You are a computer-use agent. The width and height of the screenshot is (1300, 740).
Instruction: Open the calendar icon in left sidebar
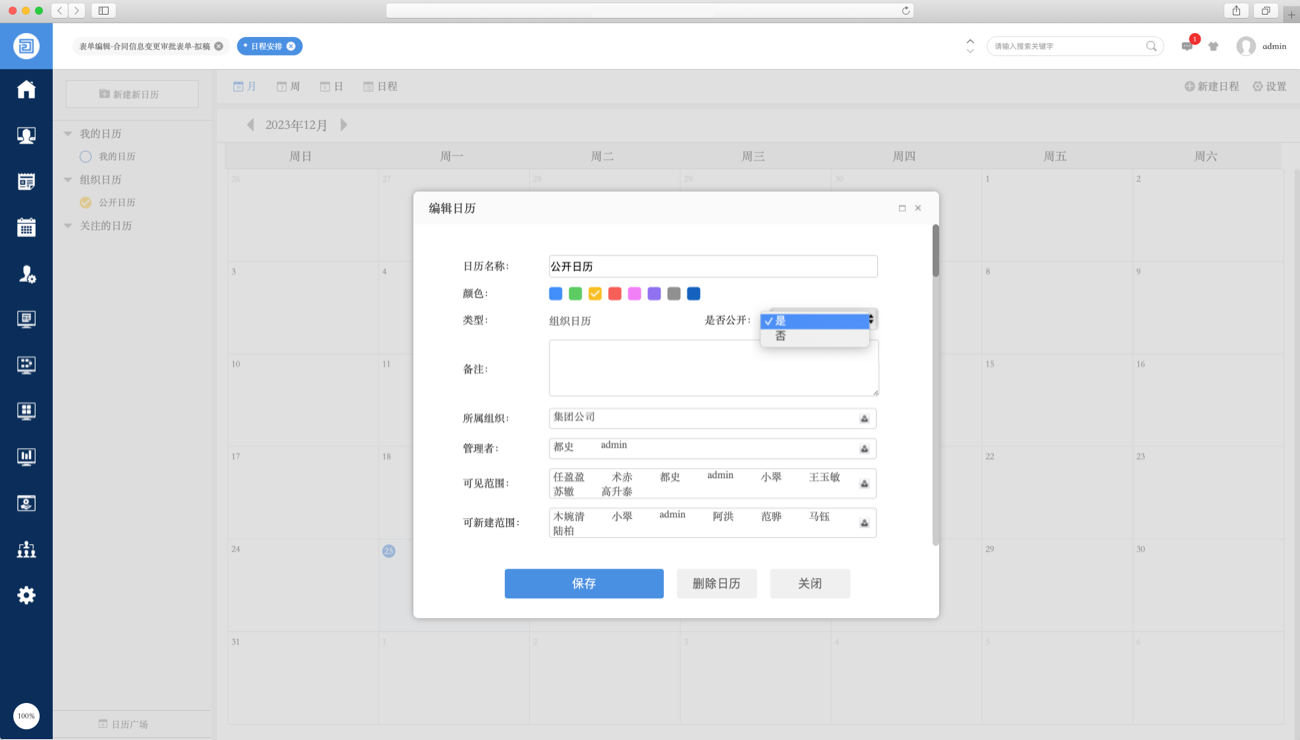pyautogui.click(x=26, y=227)
